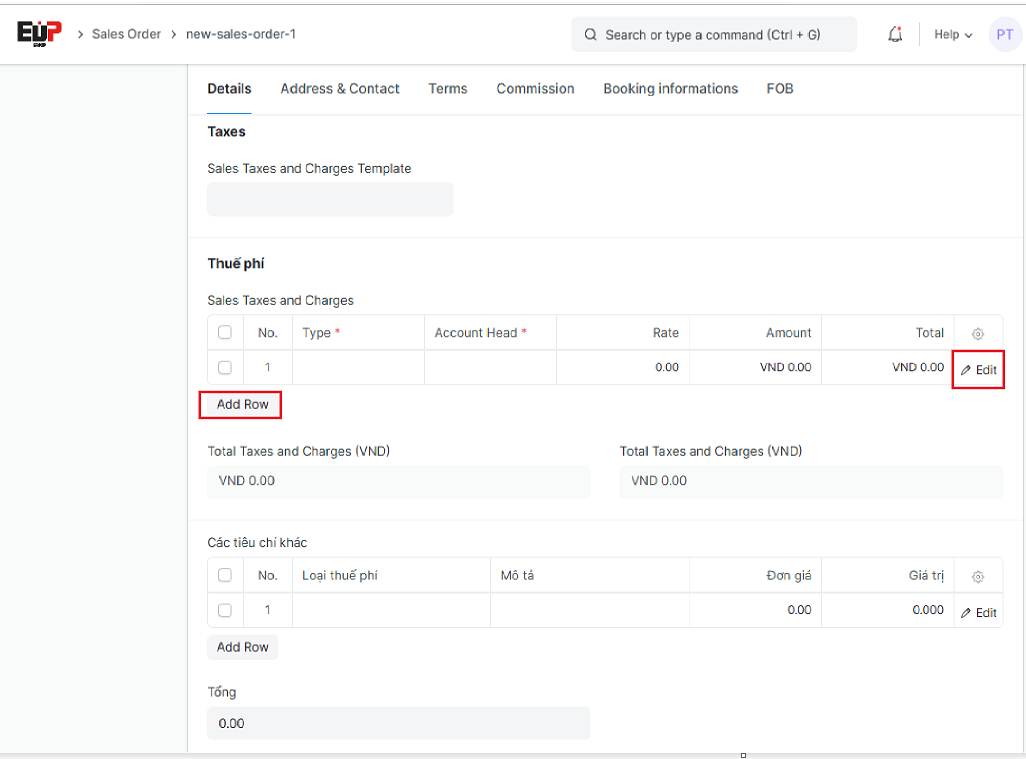The height and width of the screenshot is (759, 1026).
Task: Click the PT user avatar
Action: point(1004,35)
